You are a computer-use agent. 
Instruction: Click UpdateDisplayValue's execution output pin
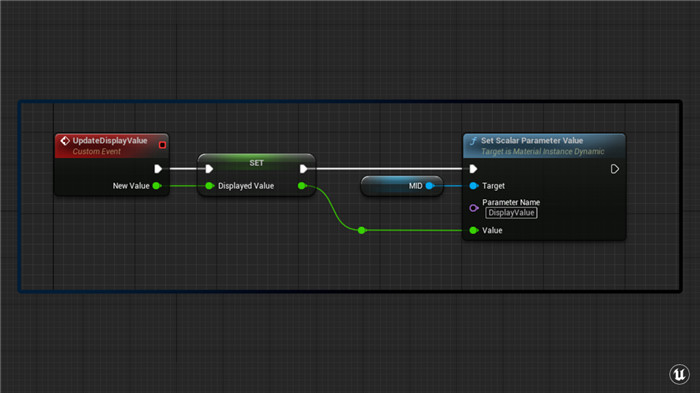(158, 169)
